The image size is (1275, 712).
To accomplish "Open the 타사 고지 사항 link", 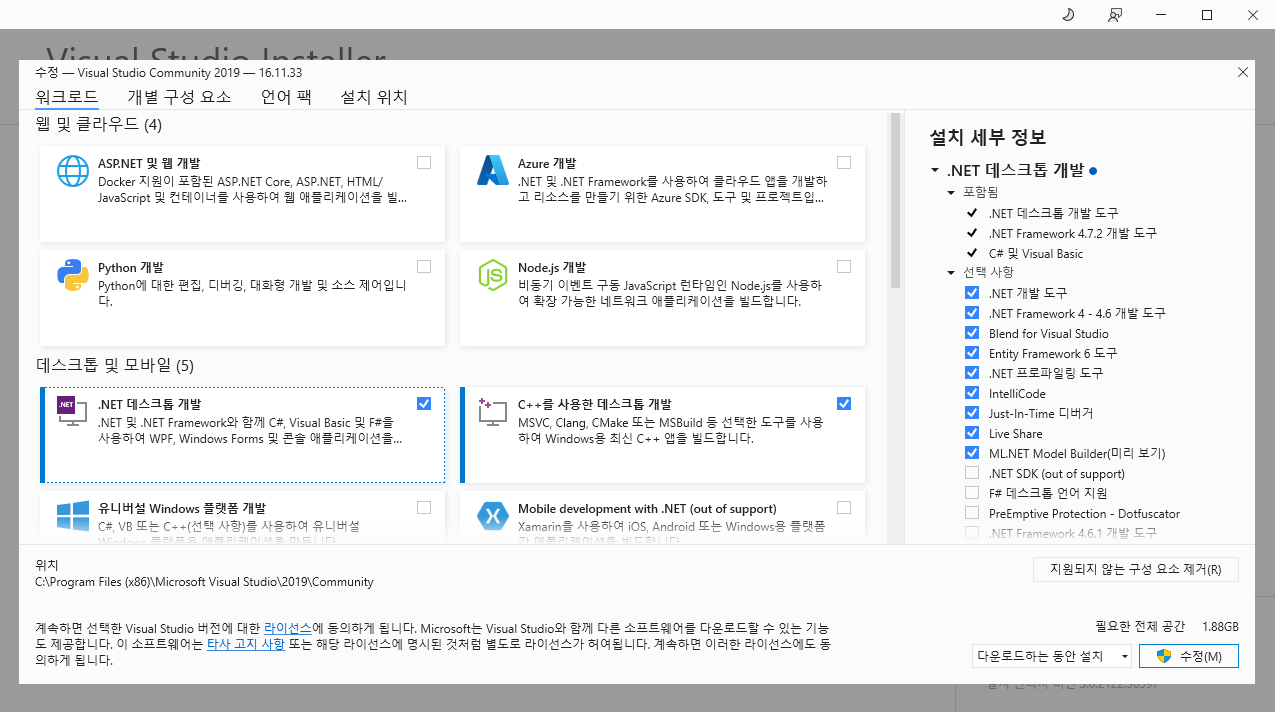I will pos(246,644).
